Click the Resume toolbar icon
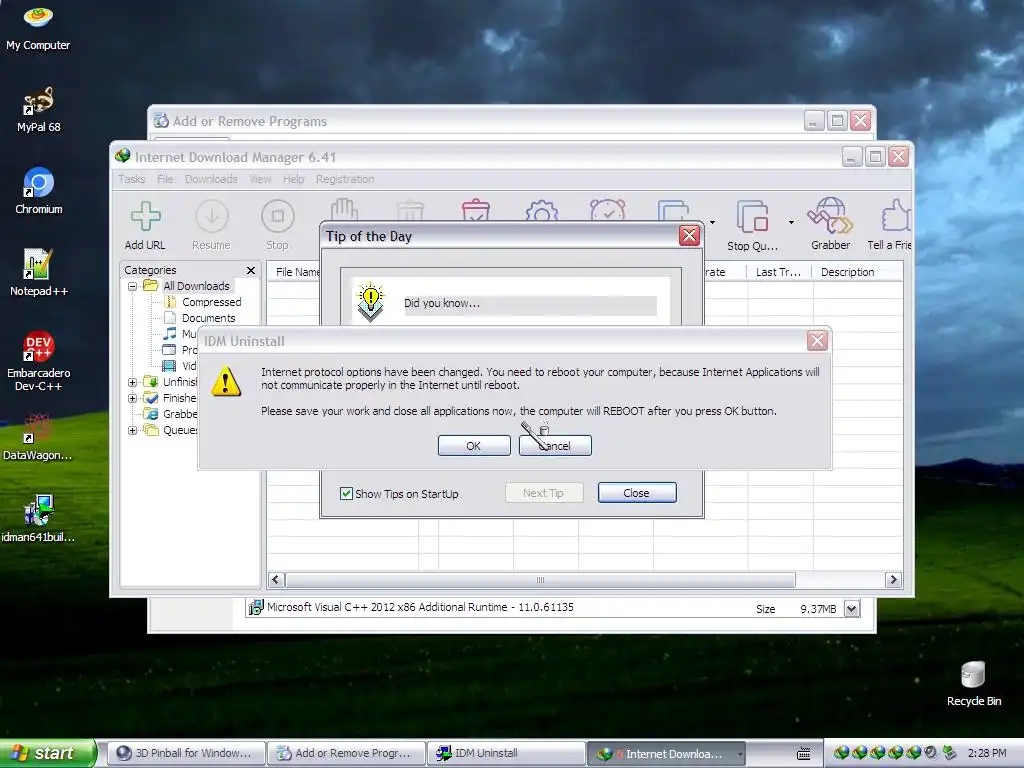Screen dimensions: 1024x768 point(212,216)
